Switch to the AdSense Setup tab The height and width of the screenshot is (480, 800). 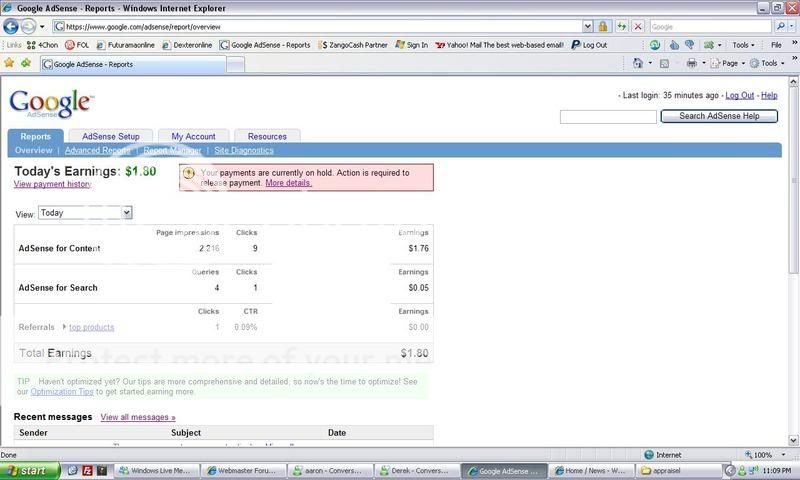pyautogui.click(x=111, y=136)
